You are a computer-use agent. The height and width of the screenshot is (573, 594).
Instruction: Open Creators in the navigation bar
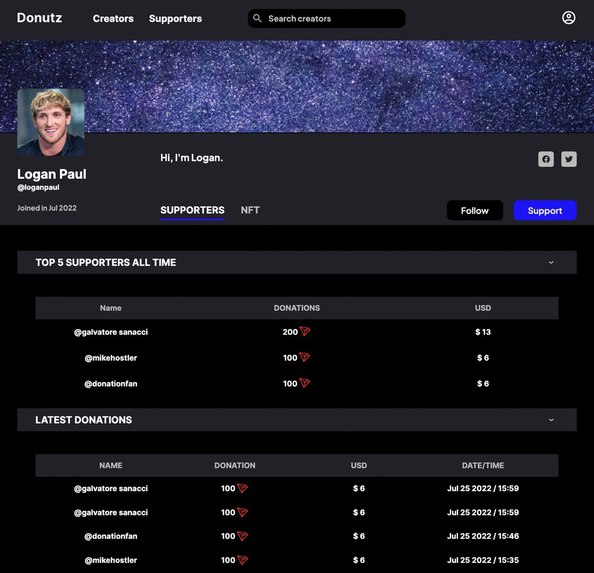[x=113, y=19]
